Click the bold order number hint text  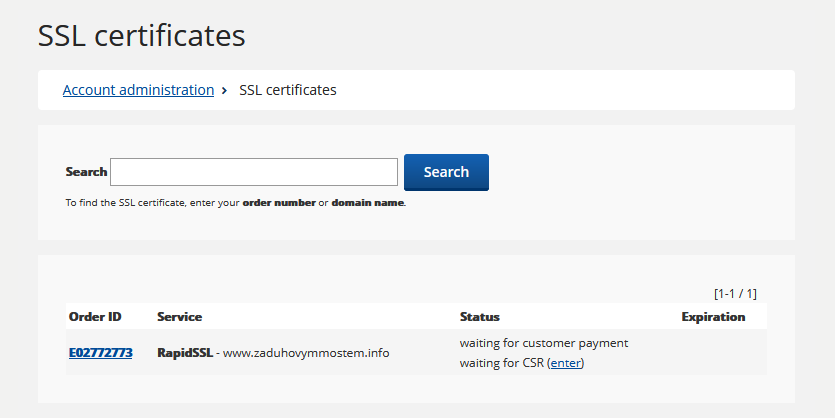[279, 203]
